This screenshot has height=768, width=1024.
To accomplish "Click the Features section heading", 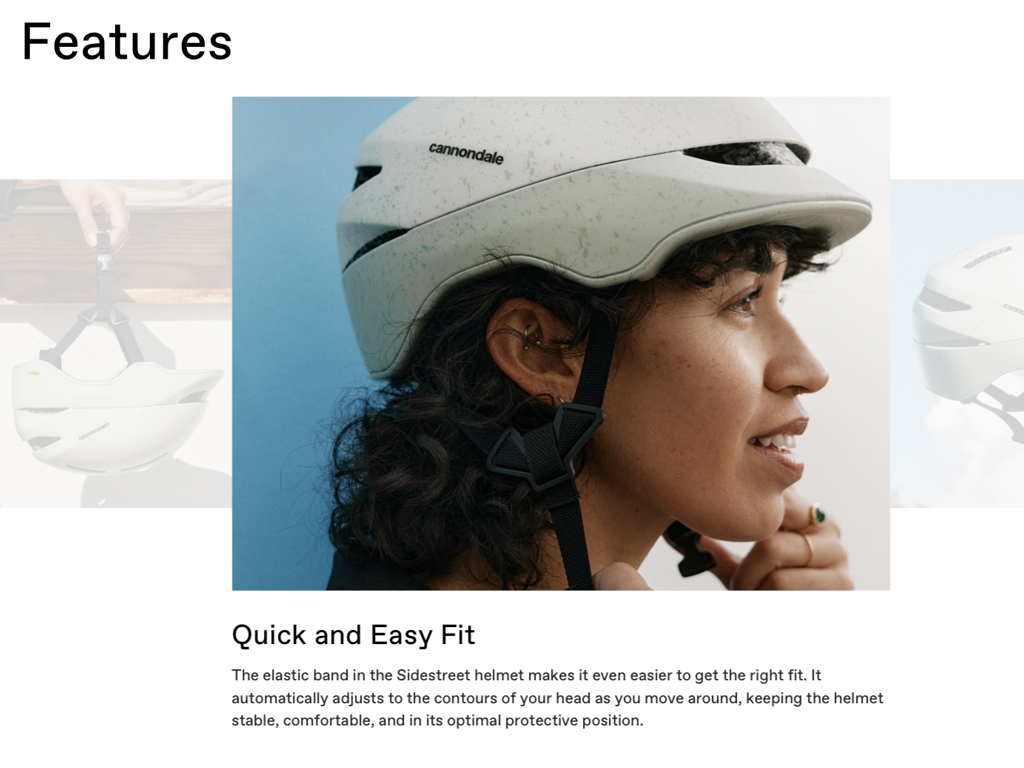I will 127,42.
